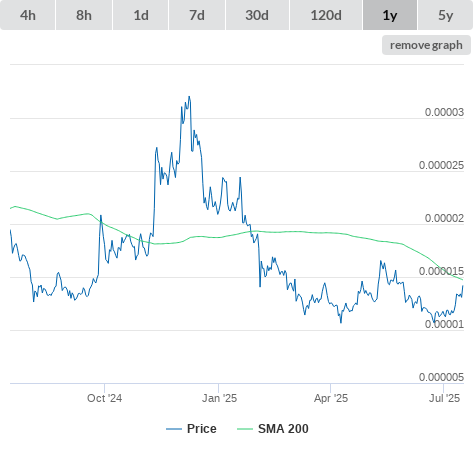Click the 0.00001 y-axis label
Screen dimensions: 474x455
[444, 324]
